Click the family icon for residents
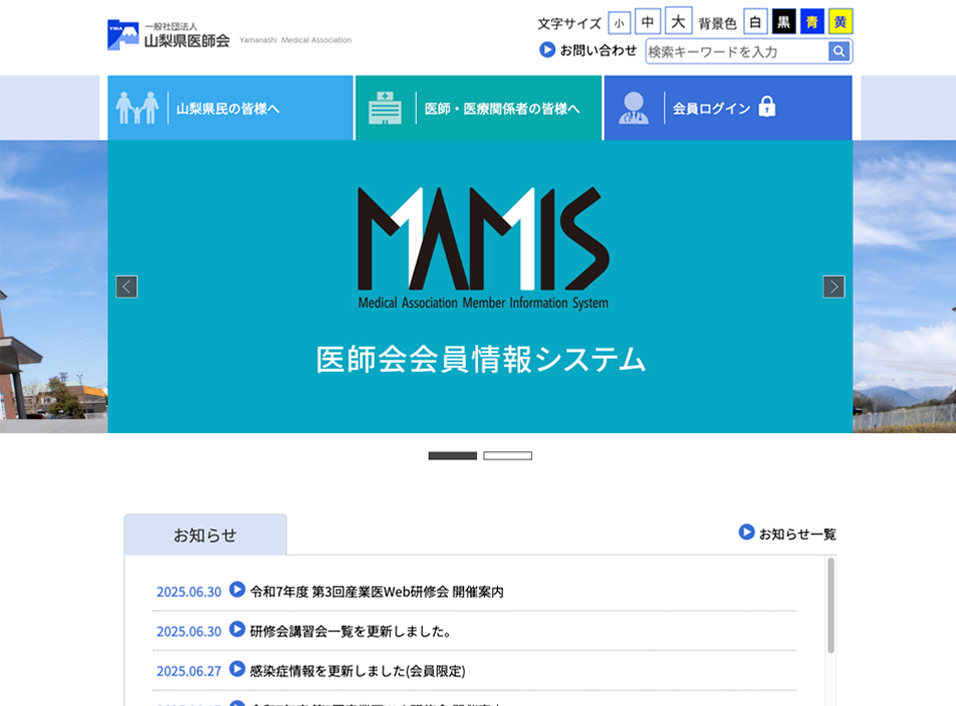This screenshot has height=706, width=956. pyautogui.click(x=137, y=108)
